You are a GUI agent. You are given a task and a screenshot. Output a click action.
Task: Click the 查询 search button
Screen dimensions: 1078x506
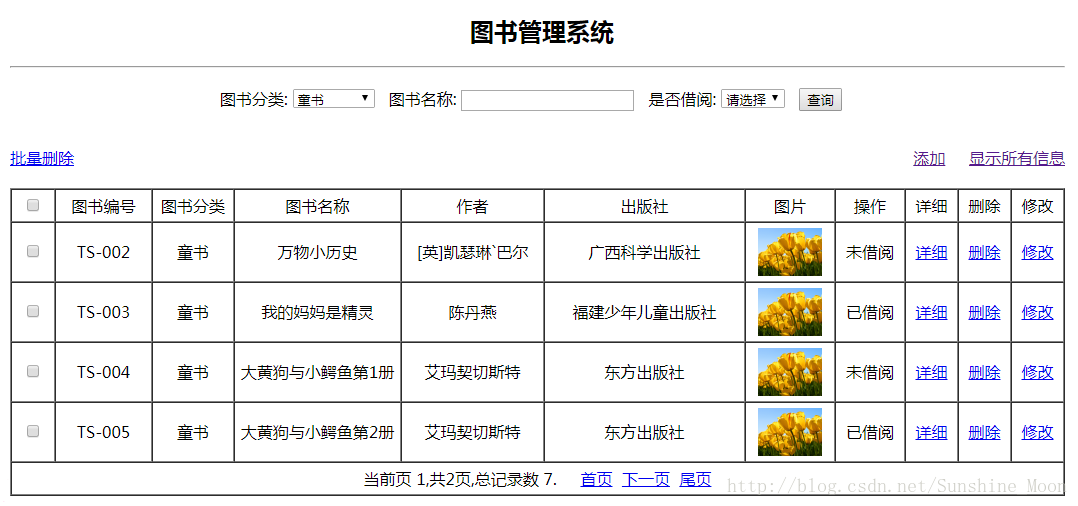coord(820,100)
